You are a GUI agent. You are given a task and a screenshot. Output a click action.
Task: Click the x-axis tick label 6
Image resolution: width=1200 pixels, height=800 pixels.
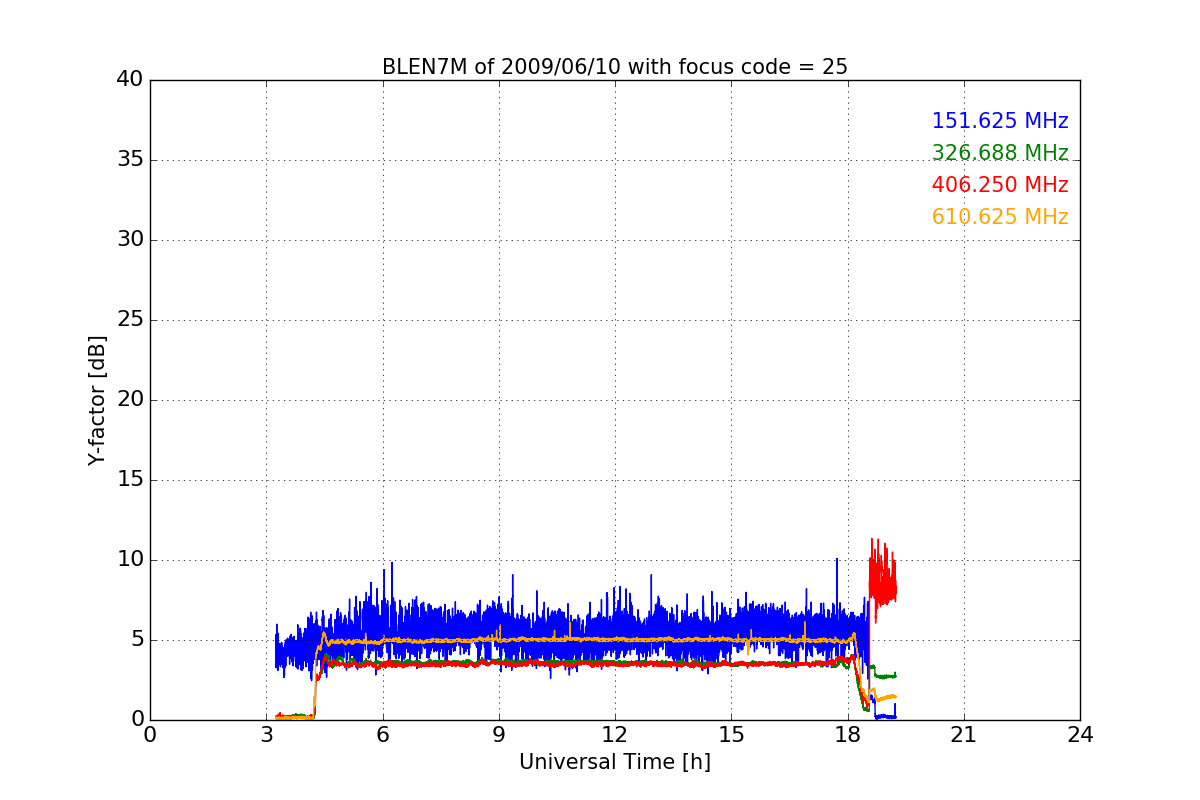[x=383, y=734]
